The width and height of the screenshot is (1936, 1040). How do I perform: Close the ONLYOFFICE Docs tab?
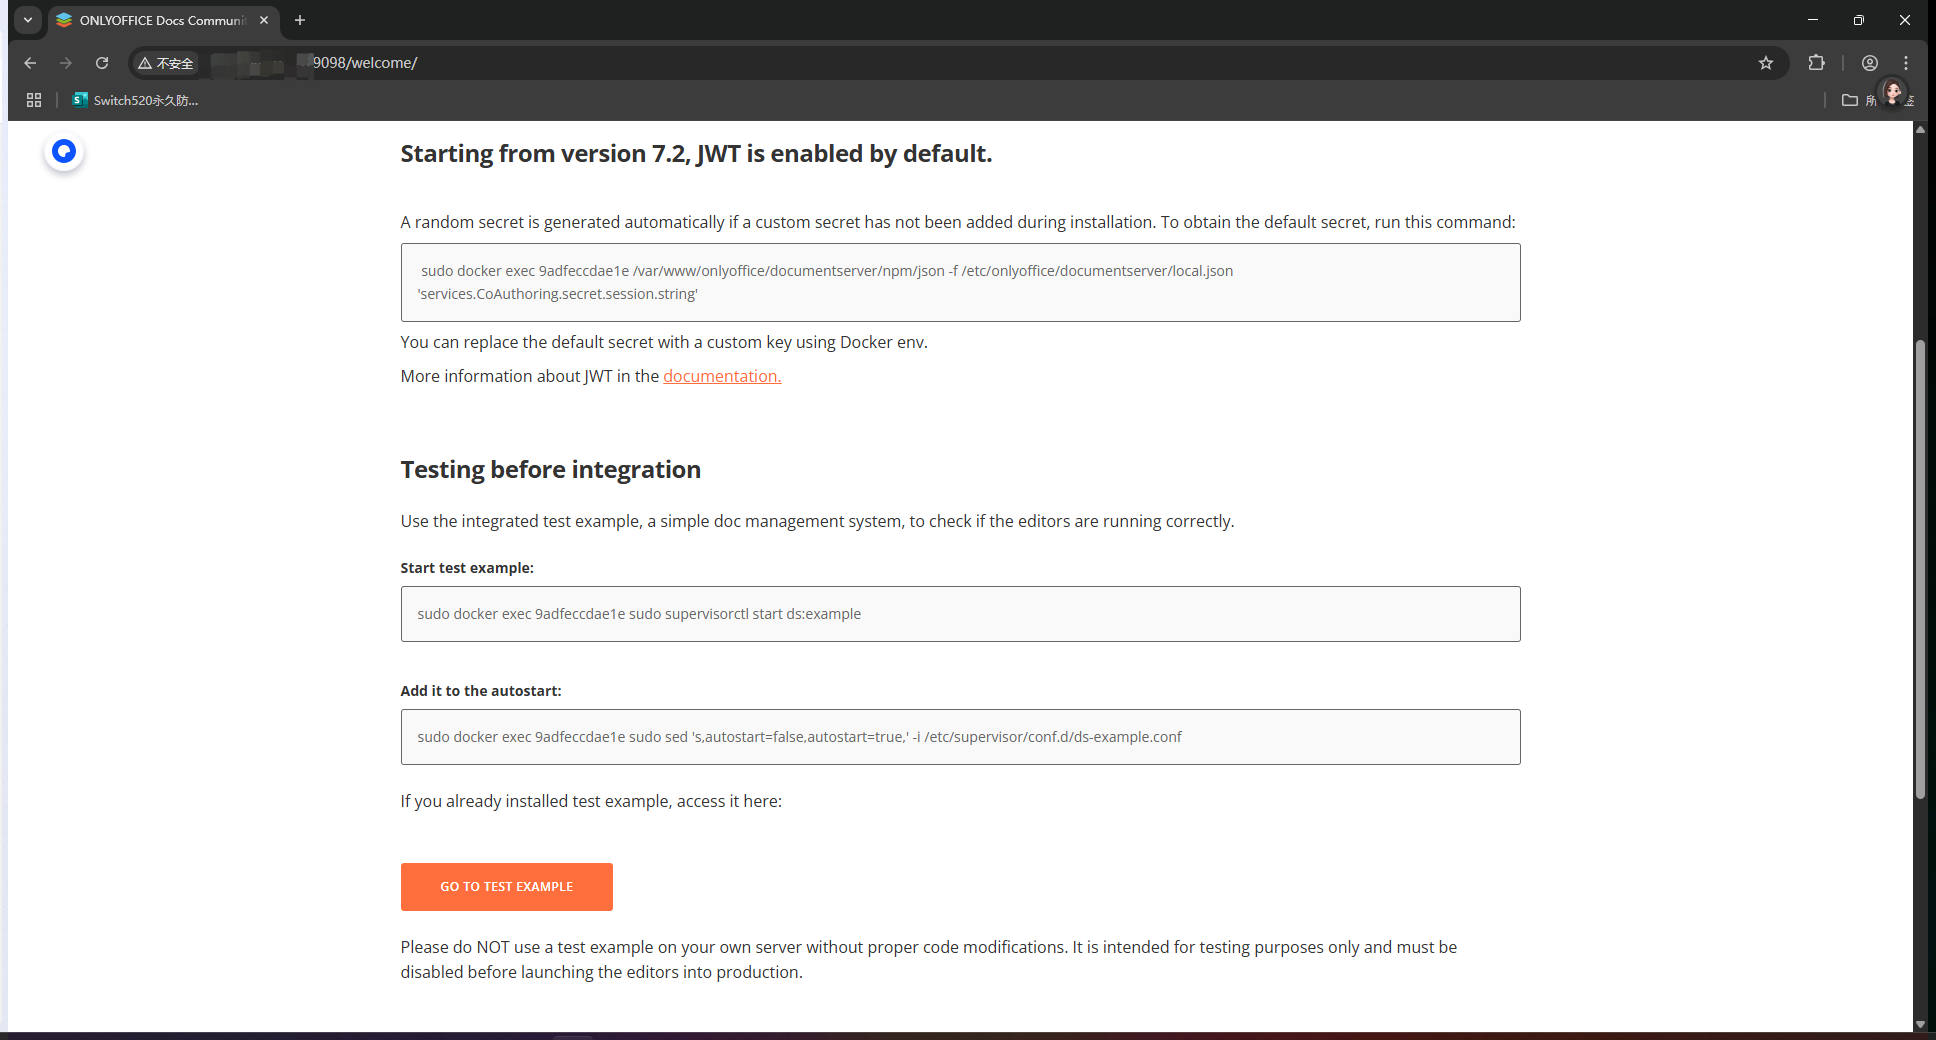pyautogui.click(x=264, y=20)
